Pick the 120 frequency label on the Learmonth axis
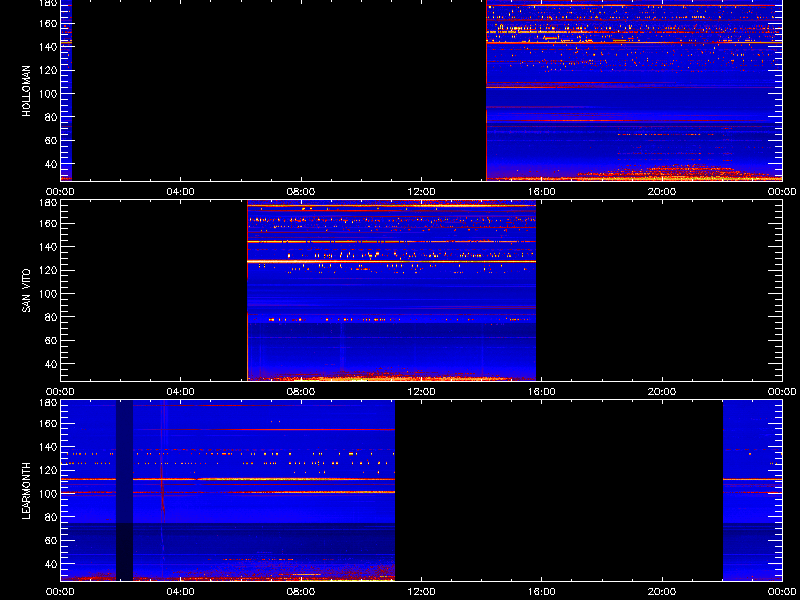 tap(49, 470)
